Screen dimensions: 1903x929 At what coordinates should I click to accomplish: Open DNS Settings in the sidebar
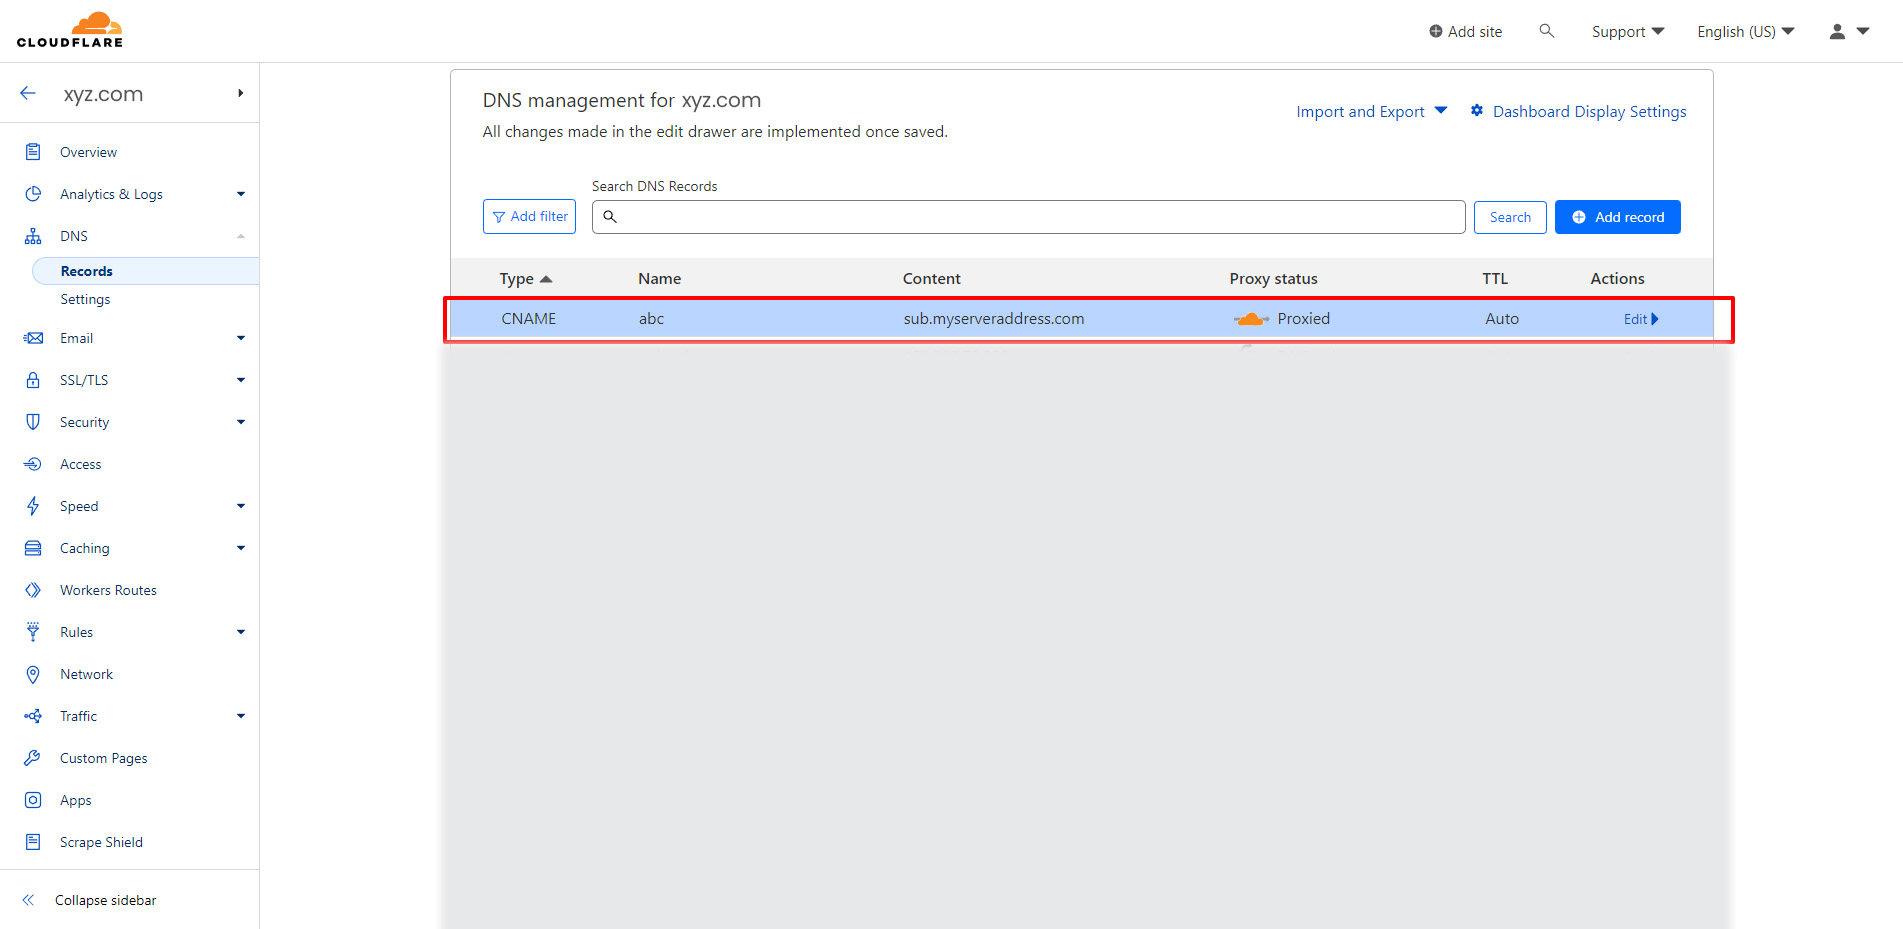85,299
